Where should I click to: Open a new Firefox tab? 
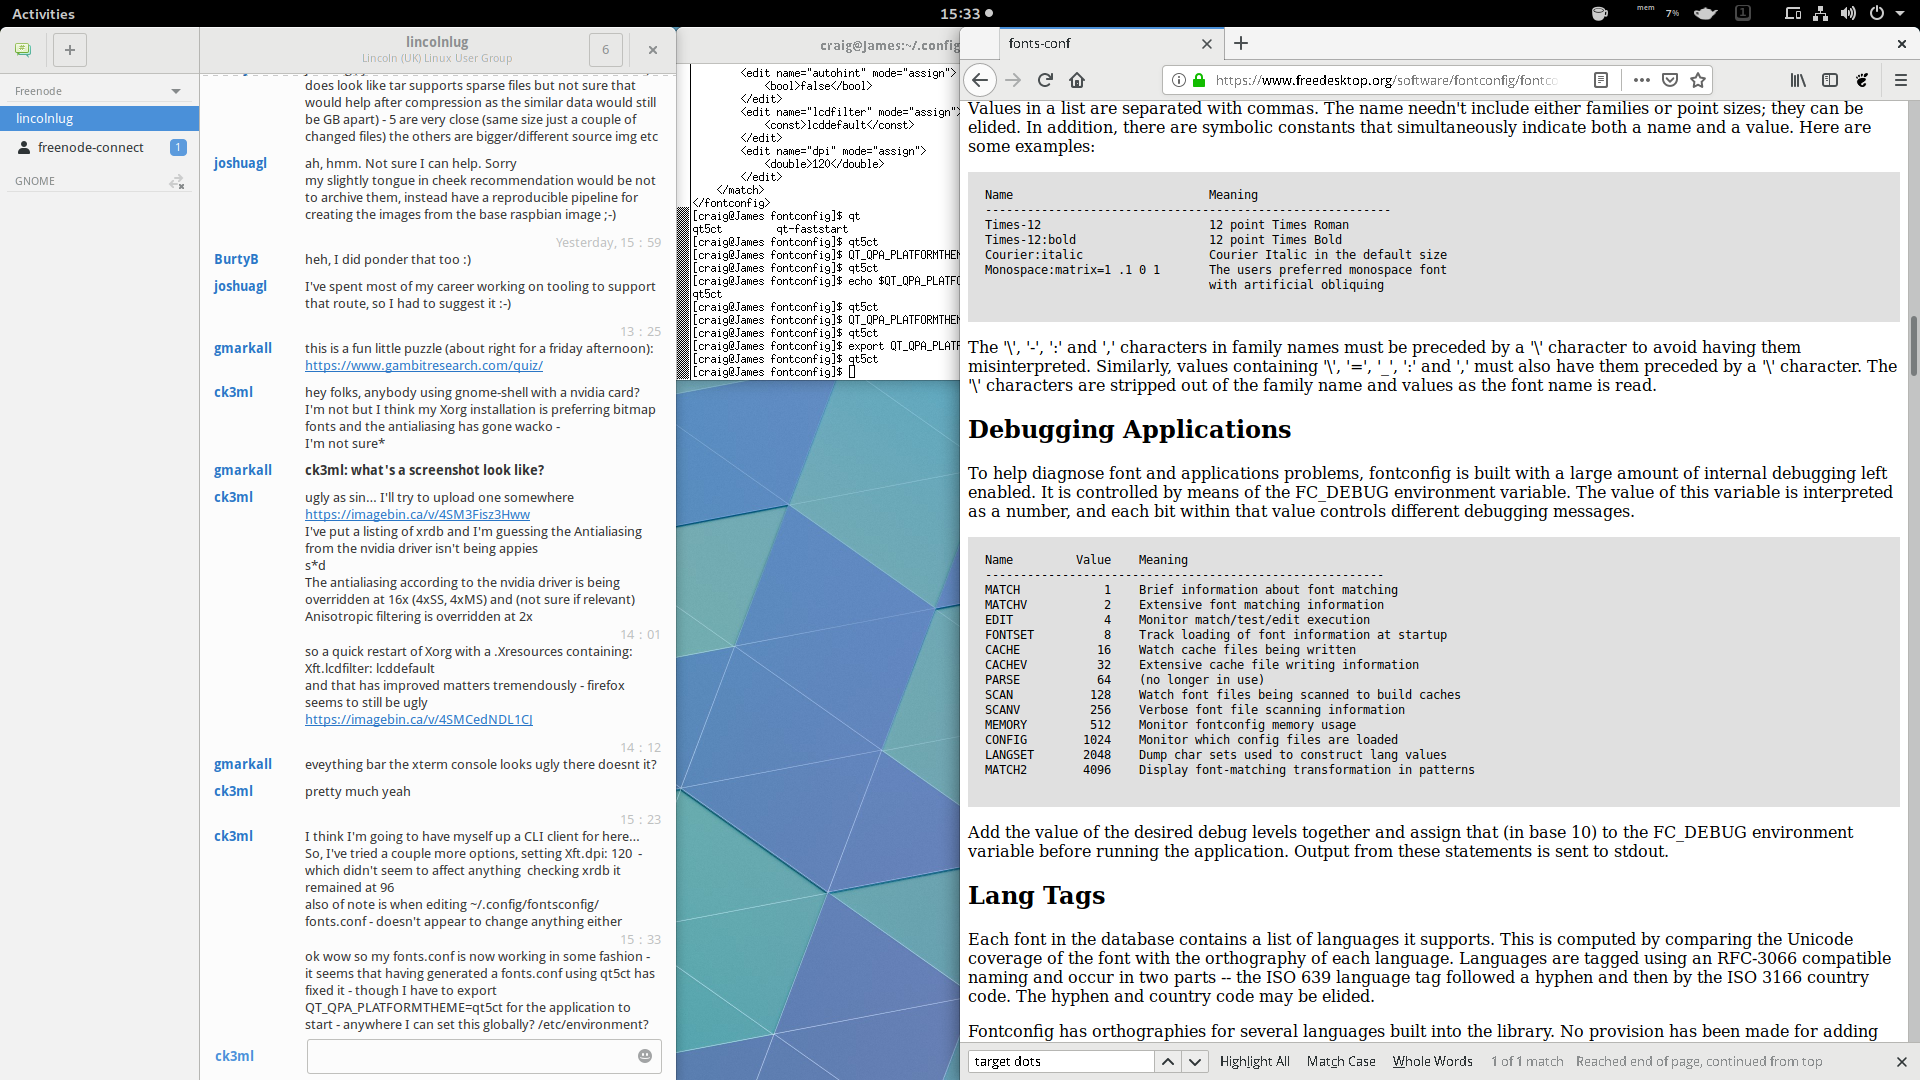1241,43
